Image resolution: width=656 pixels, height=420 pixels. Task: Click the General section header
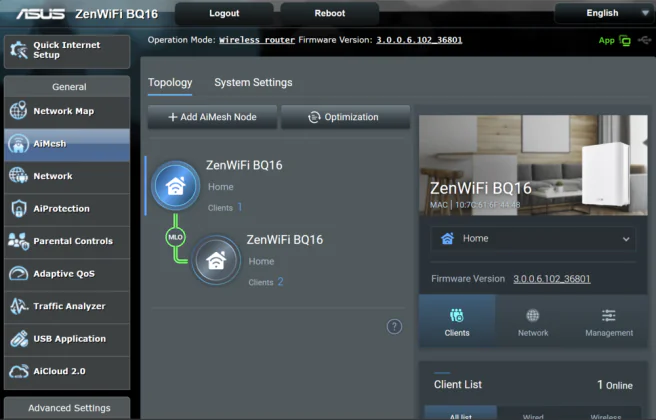pos(67,87)
